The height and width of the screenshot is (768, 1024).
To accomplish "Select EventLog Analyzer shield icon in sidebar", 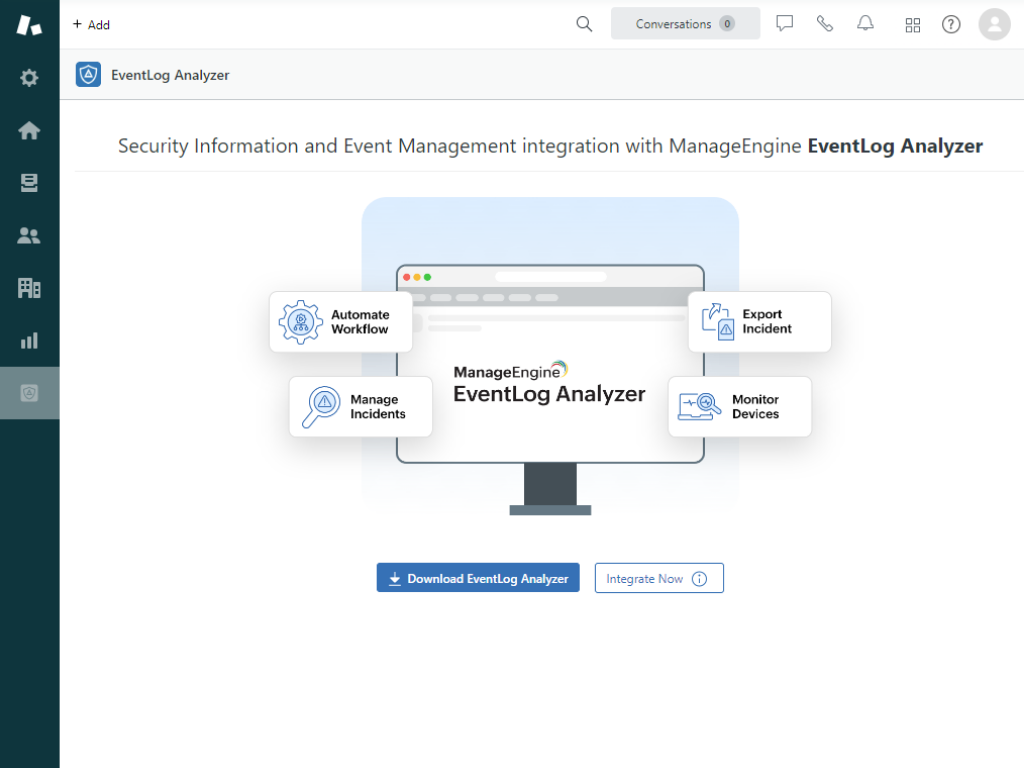I will point(29,393).
